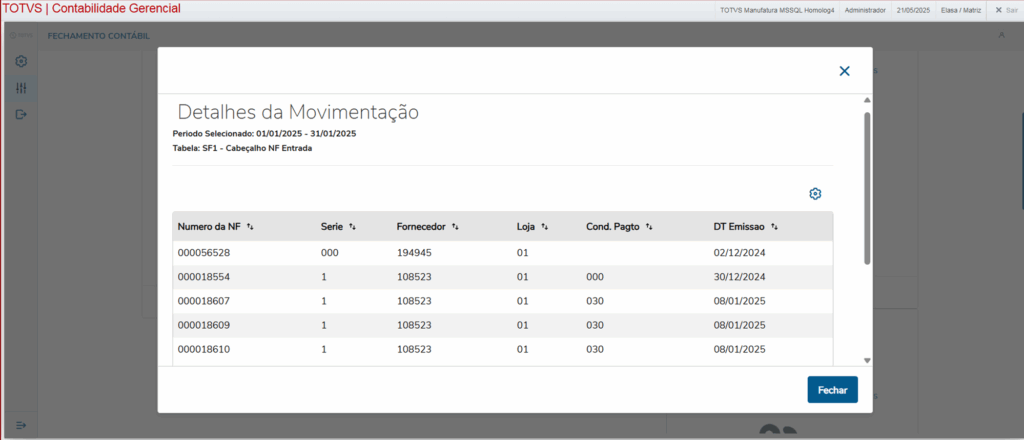This screenshot has height=440, width=1024.
Task: Click TOTVS Manufatura MSSQL Homolog4 environment label
Action: point(777,10)
